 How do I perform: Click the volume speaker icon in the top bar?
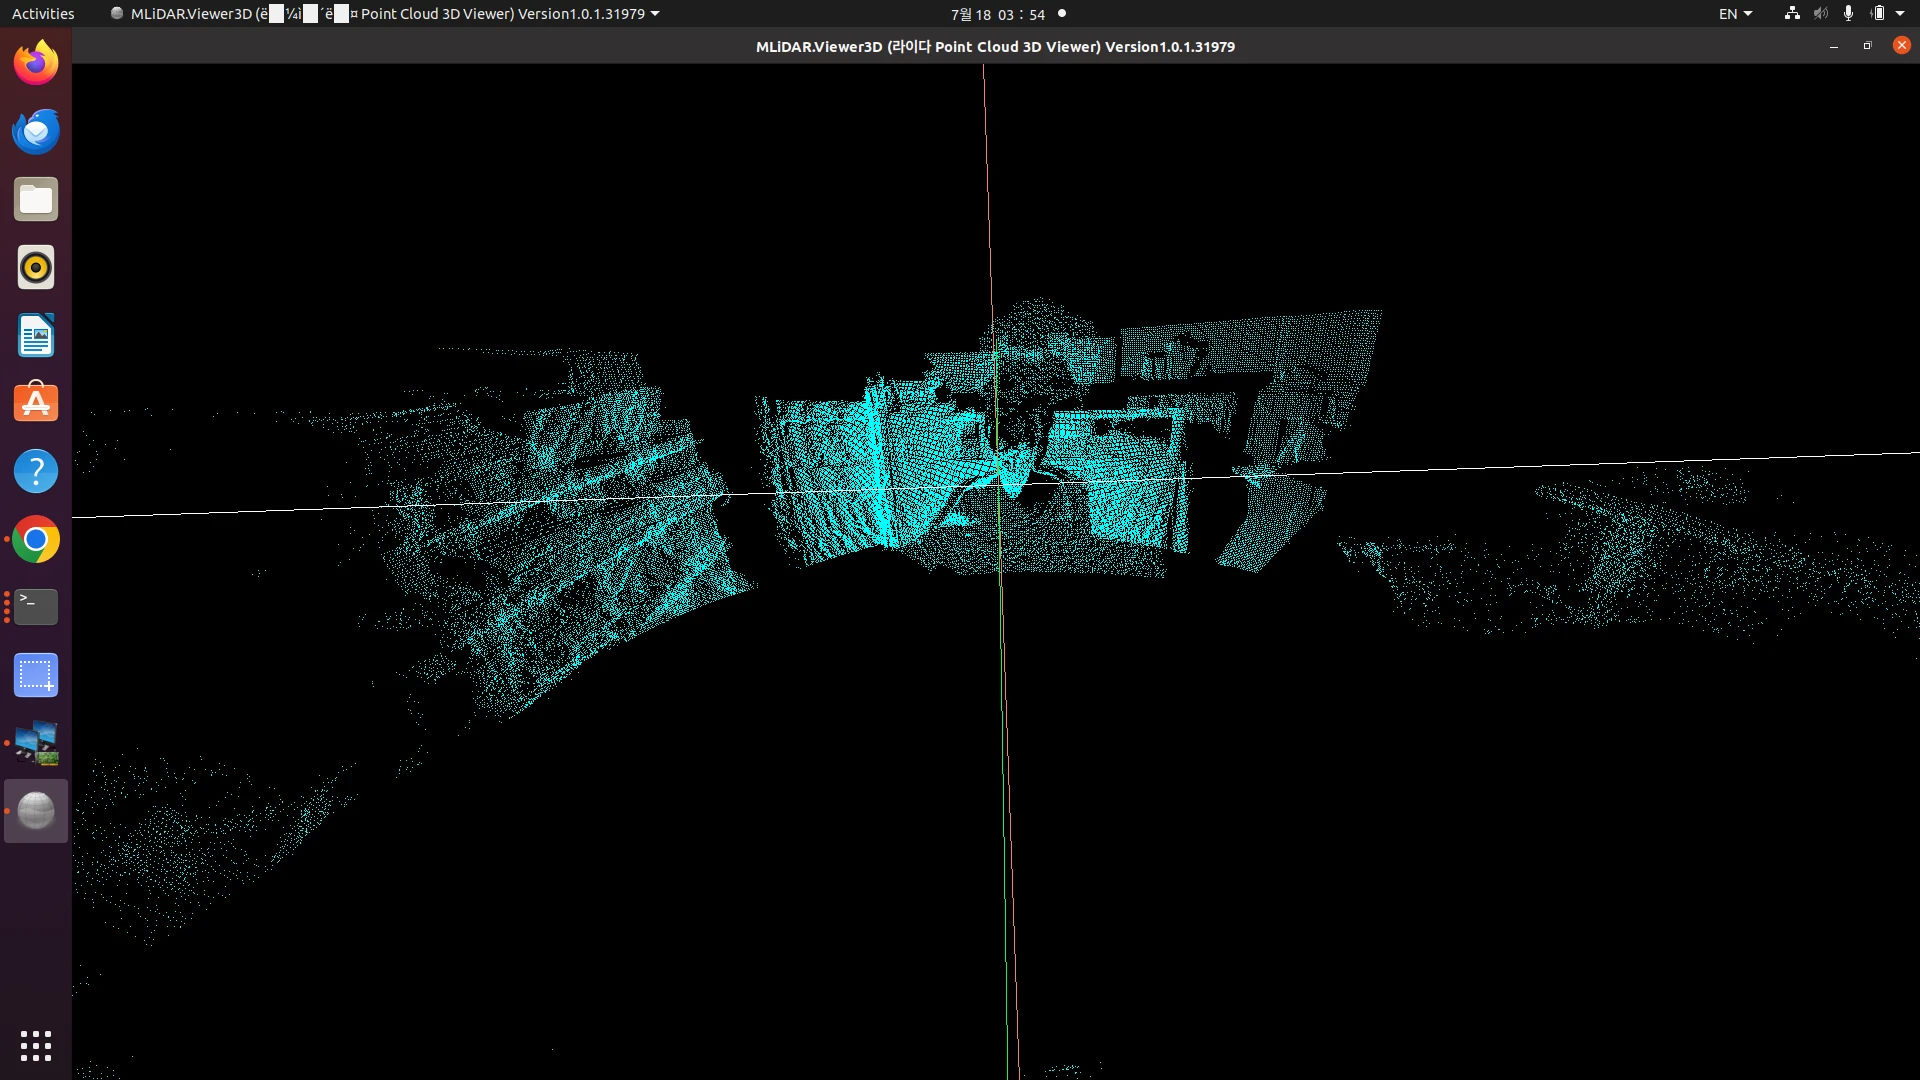(1821, 14)
